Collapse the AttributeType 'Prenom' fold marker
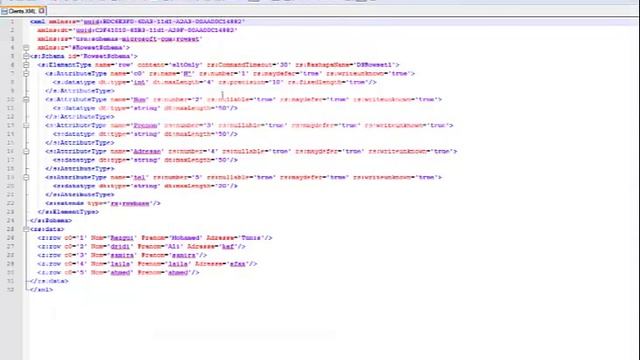Screen dimensions: 640x360 coord(26,126)
